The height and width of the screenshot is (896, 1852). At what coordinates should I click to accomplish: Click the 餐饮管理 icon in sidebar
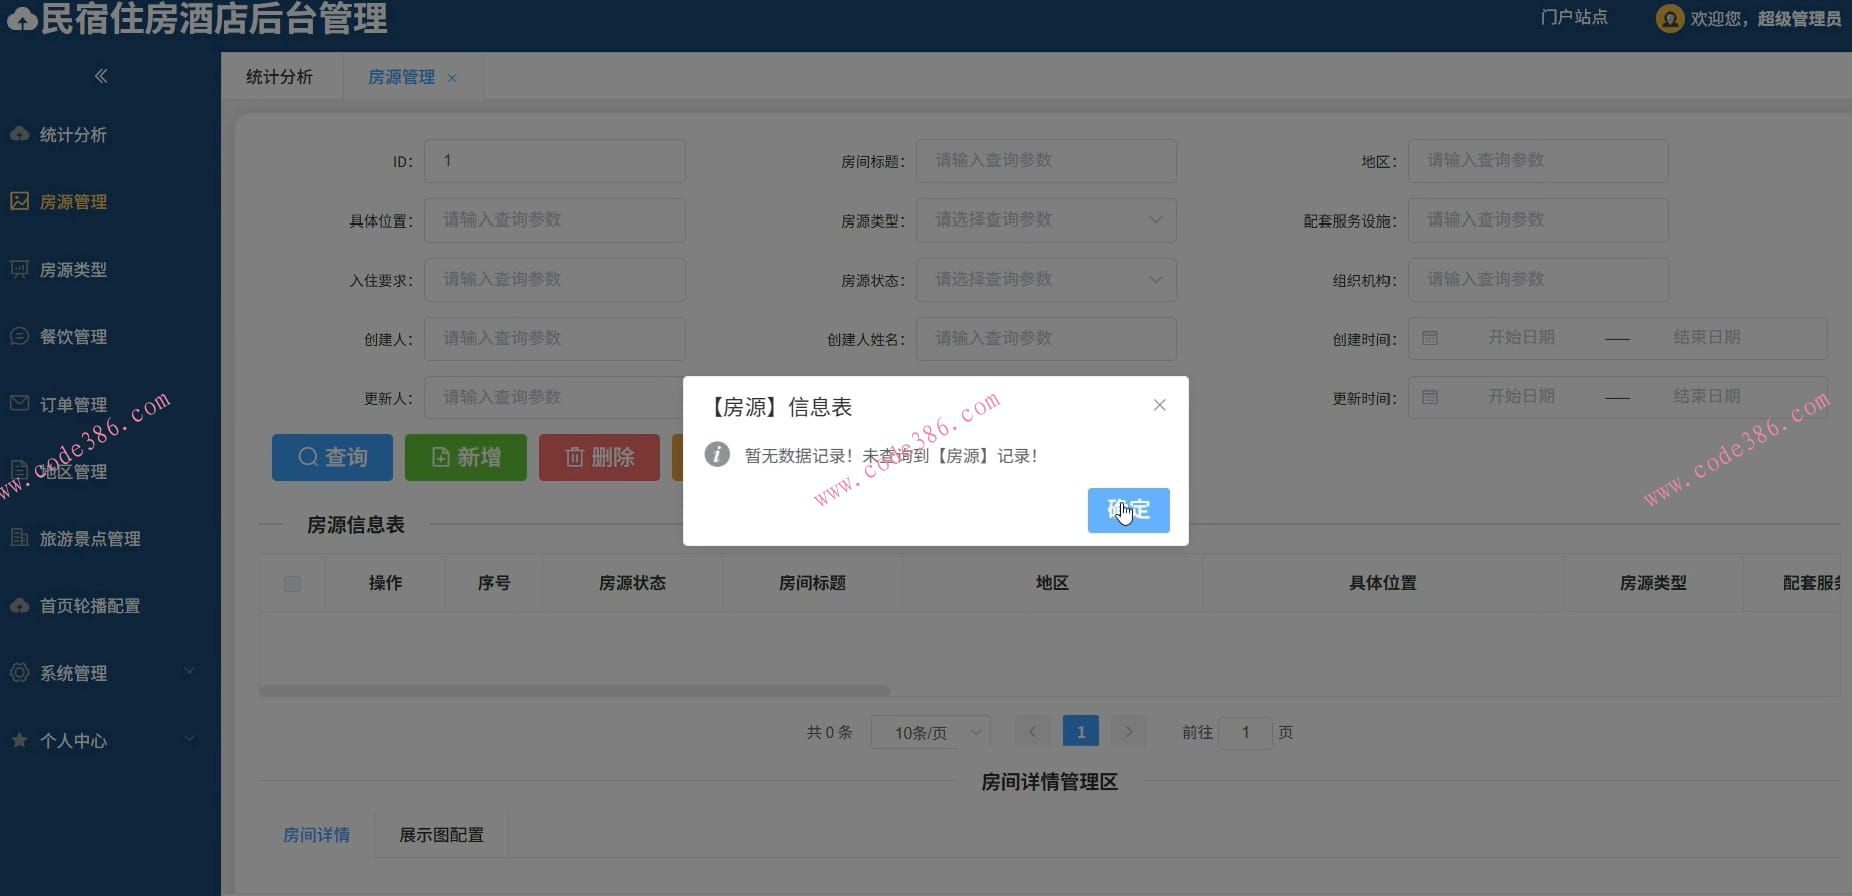(19, 336)
